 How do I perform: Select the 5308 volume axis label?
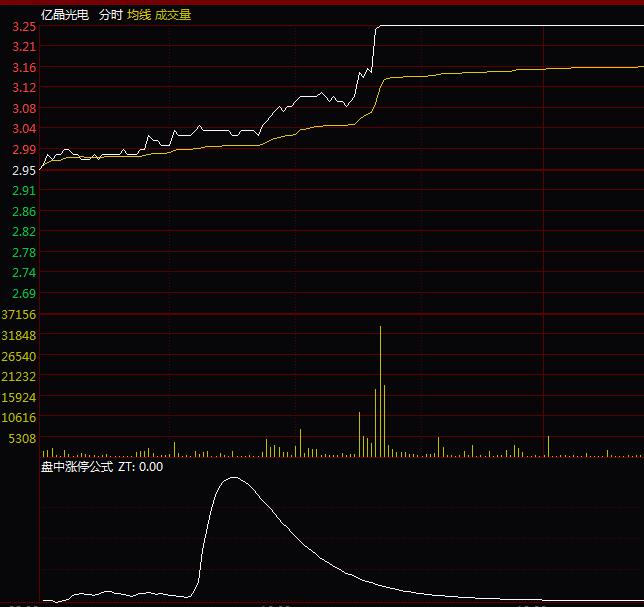point(24,438)
